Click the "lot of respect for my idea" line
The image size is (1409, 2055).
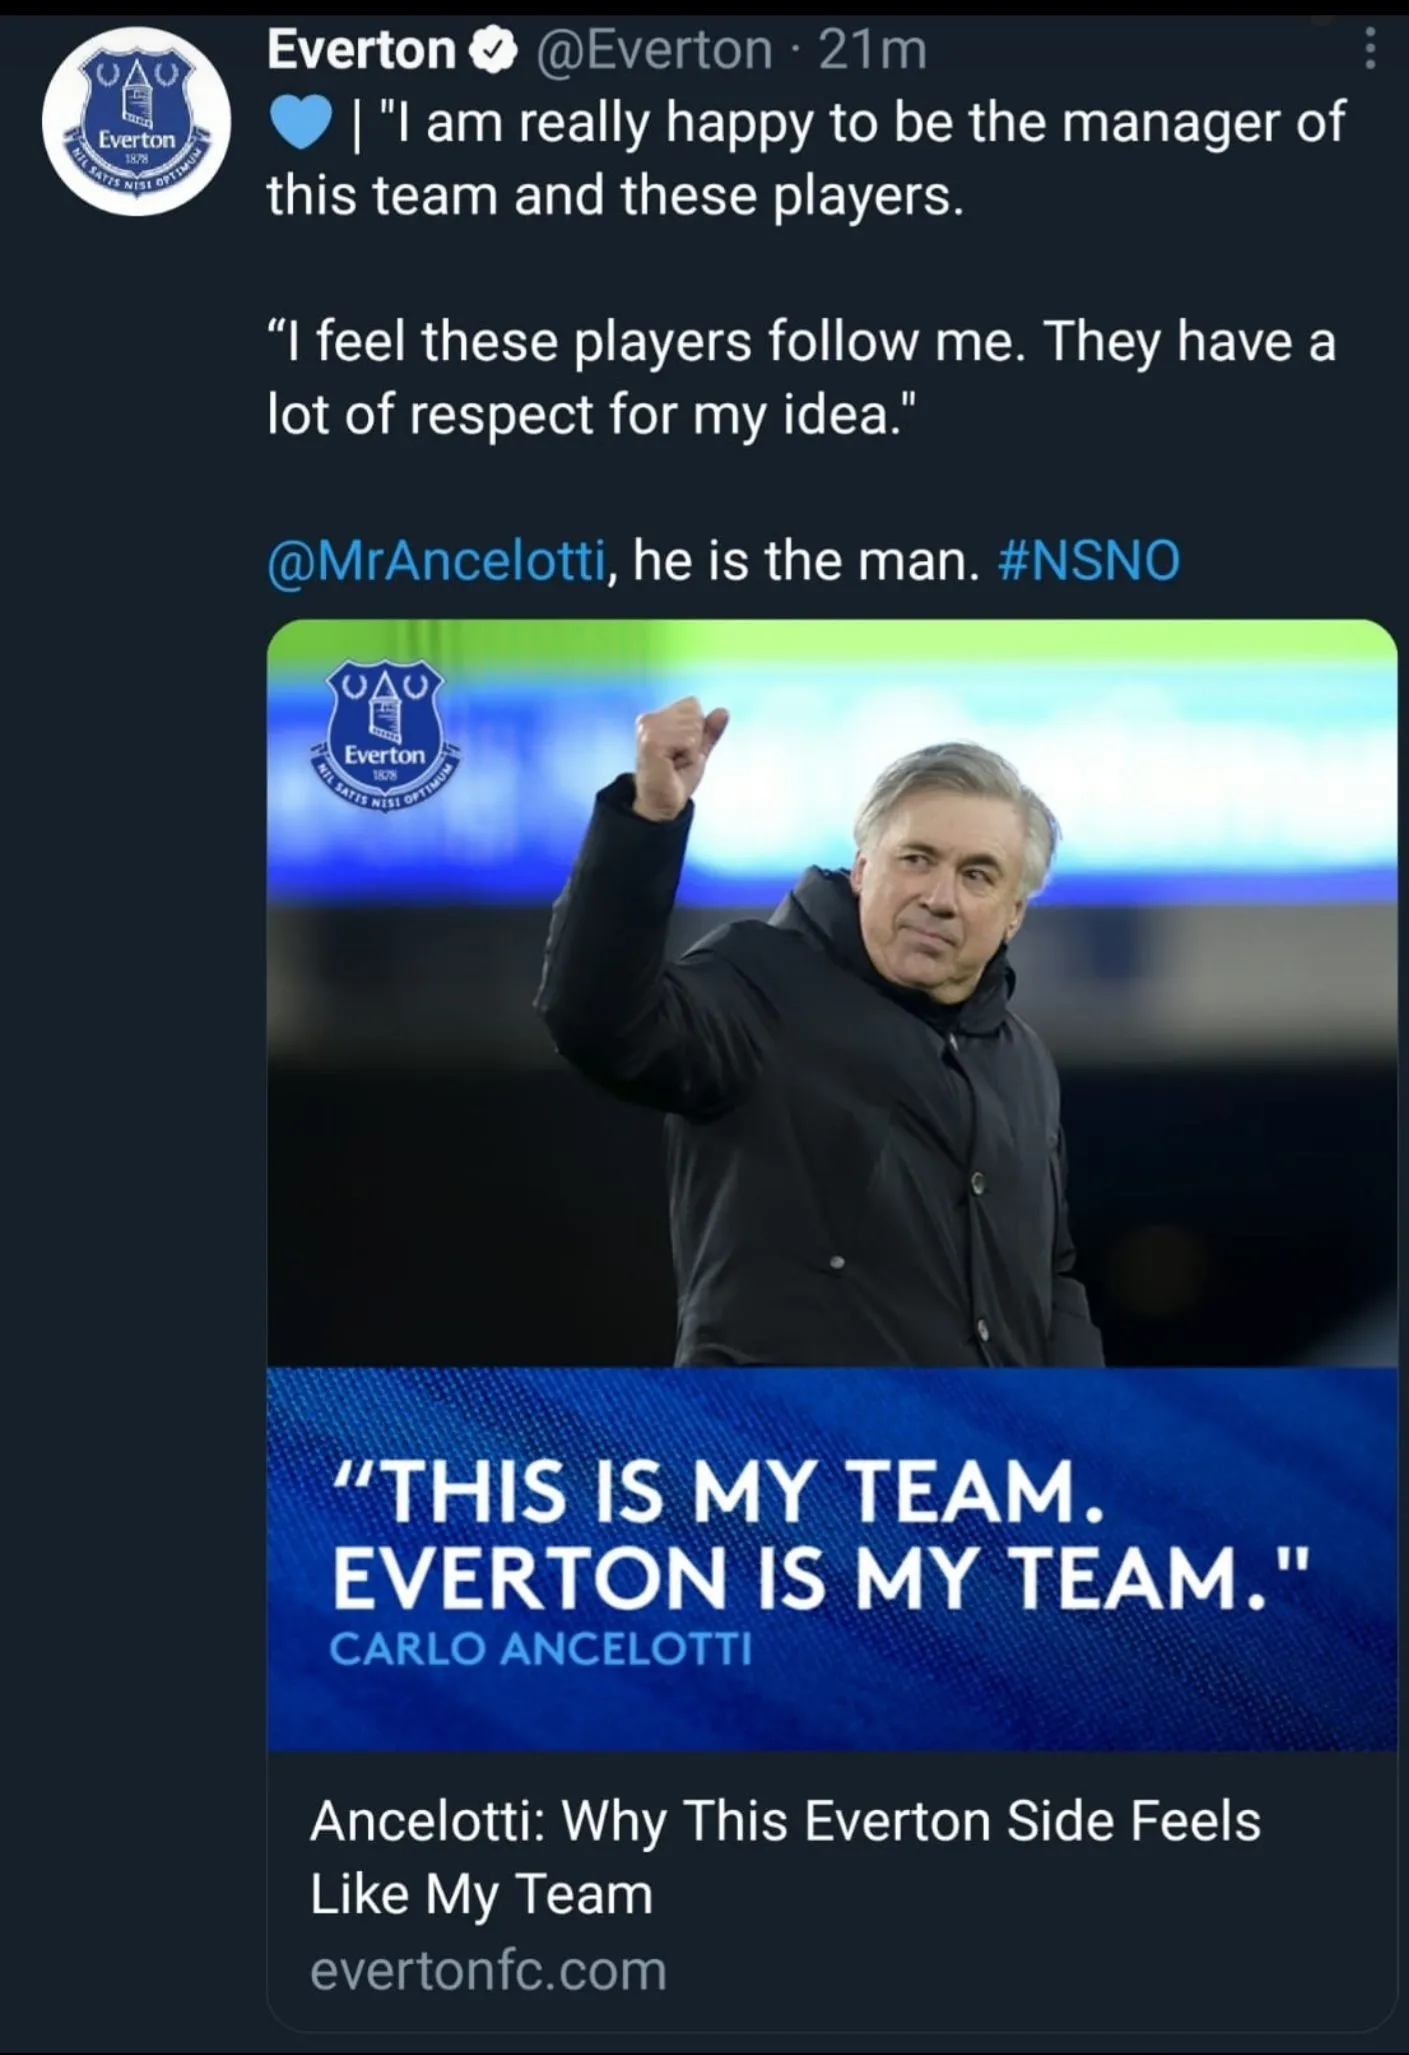pyautogui.click(x=590, y=414)
